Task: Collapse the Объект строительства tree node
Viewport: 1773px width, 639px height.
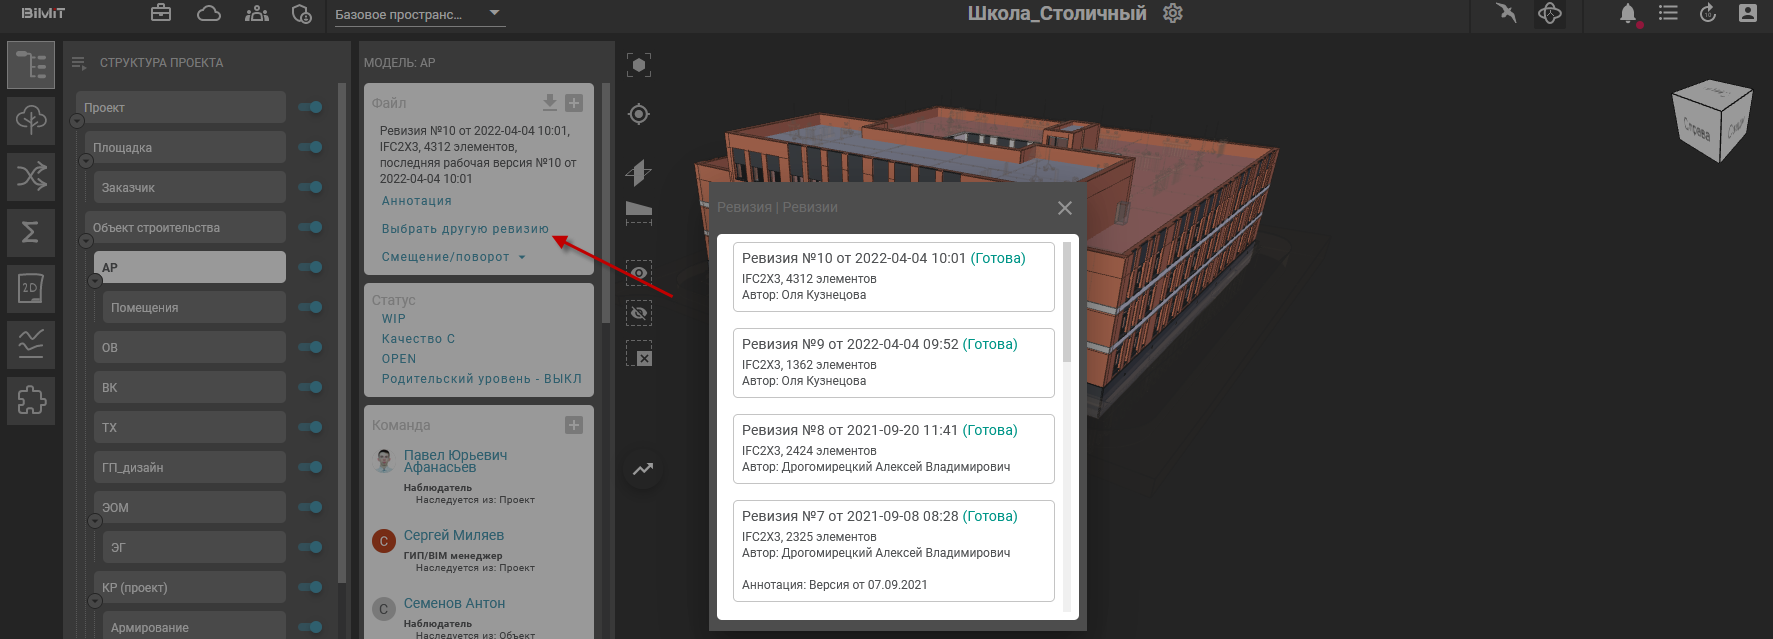Action: [x=86, y=241]
